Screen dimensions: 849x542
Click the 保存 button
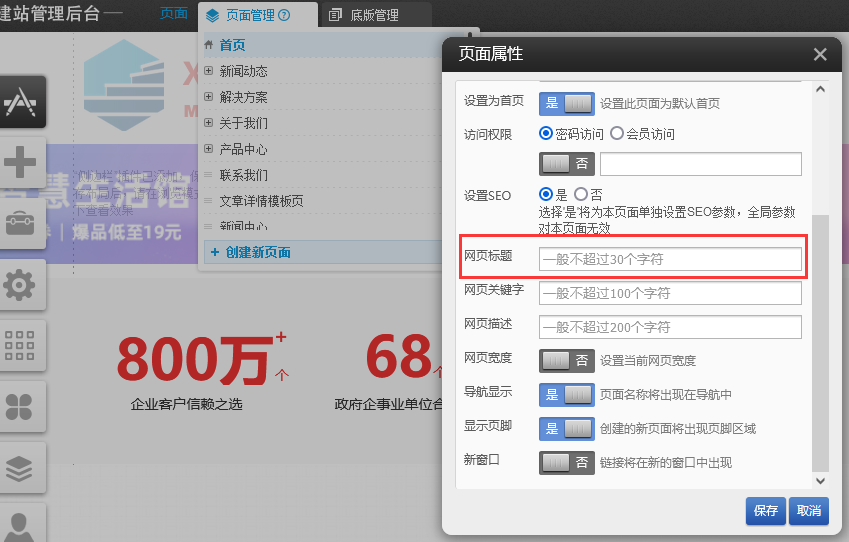pyautogui.click(x=765, y=511)
